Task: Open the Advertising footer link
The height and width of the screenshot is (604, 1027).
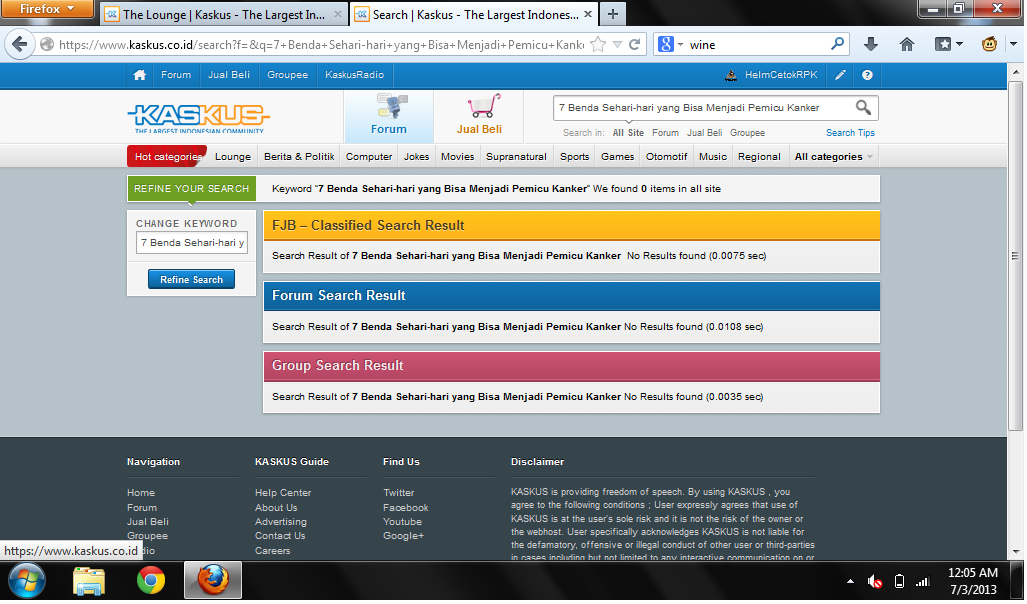Action: click(280, 521)
